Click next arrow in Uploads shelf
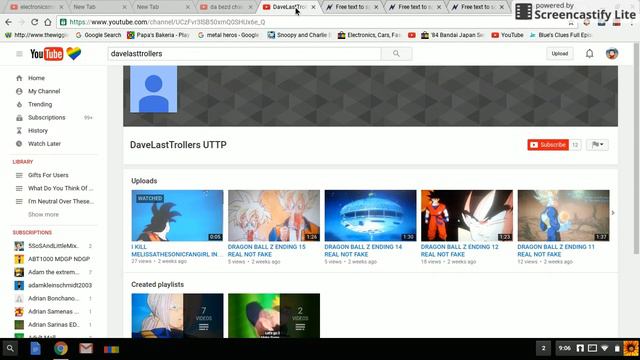 (613, 213)
